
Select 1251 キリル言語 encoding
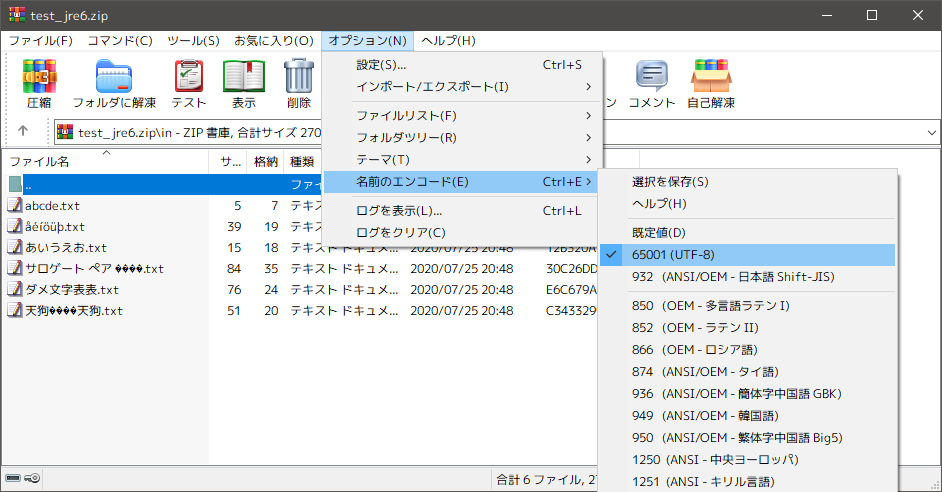[747, 482]
